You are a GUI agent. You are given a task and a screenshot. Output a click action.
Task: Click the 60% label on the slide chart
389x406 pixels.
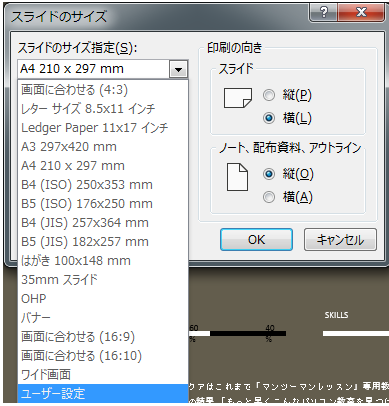193,333
